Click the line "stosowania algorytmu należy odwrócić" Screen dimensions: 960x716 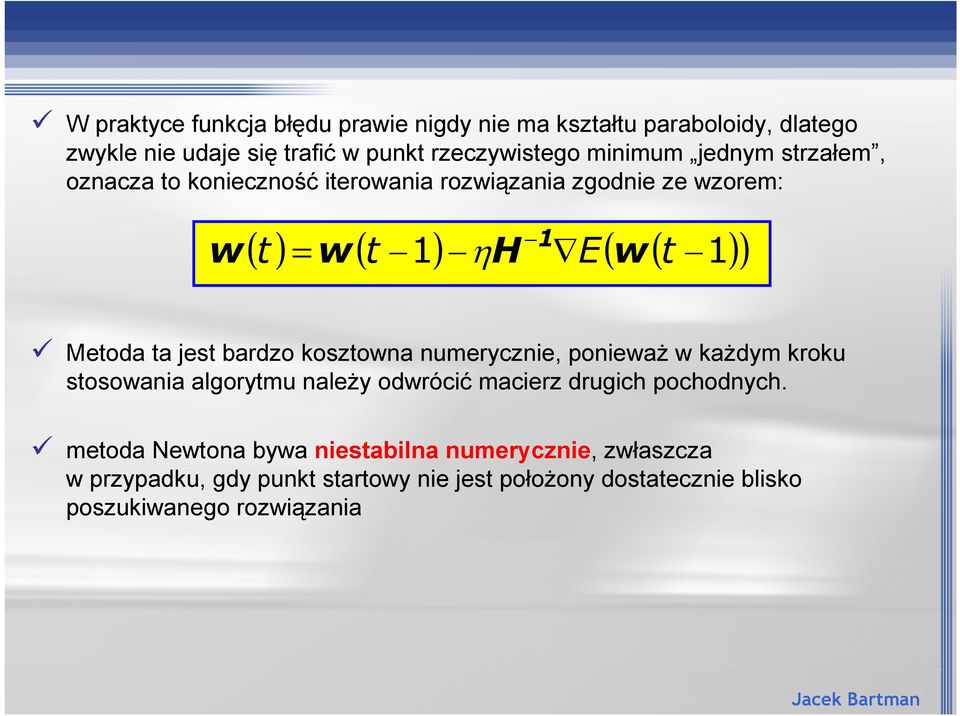tap(426, 382)
